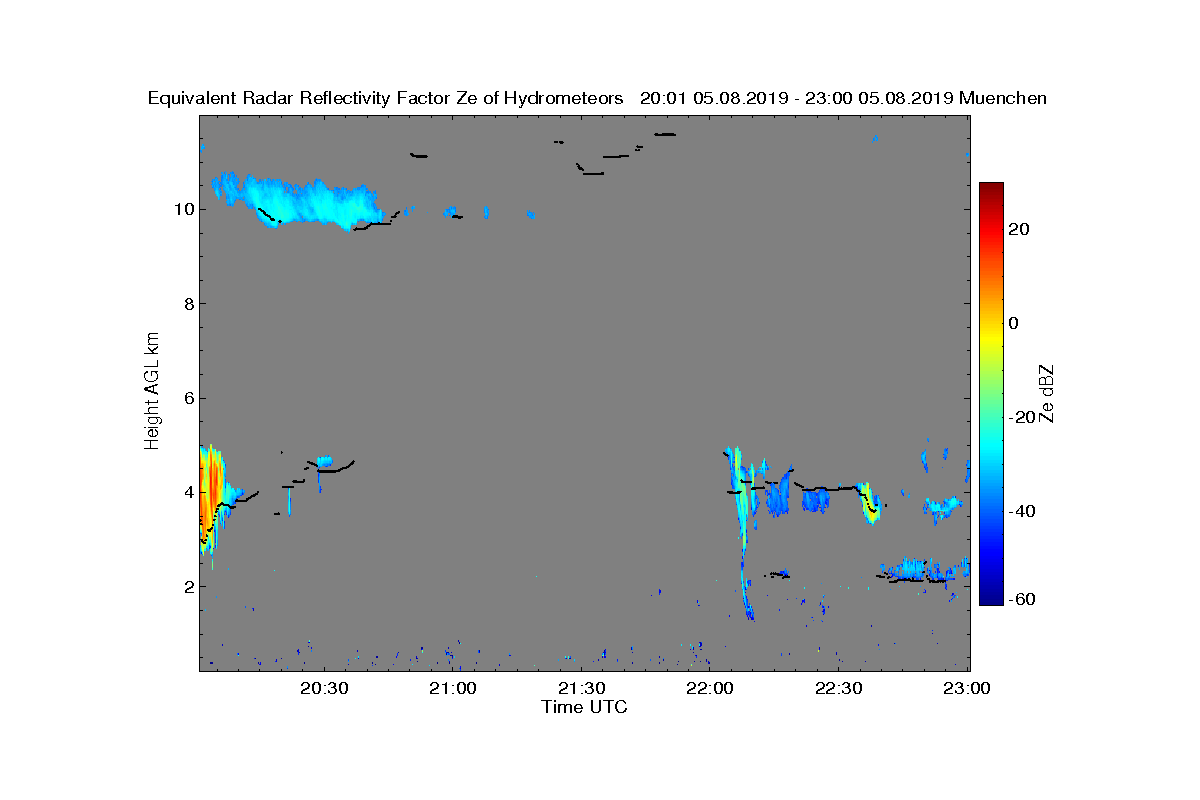Click the 21:30 time tick label
The image size is (1200, 800).
(581, 689)
